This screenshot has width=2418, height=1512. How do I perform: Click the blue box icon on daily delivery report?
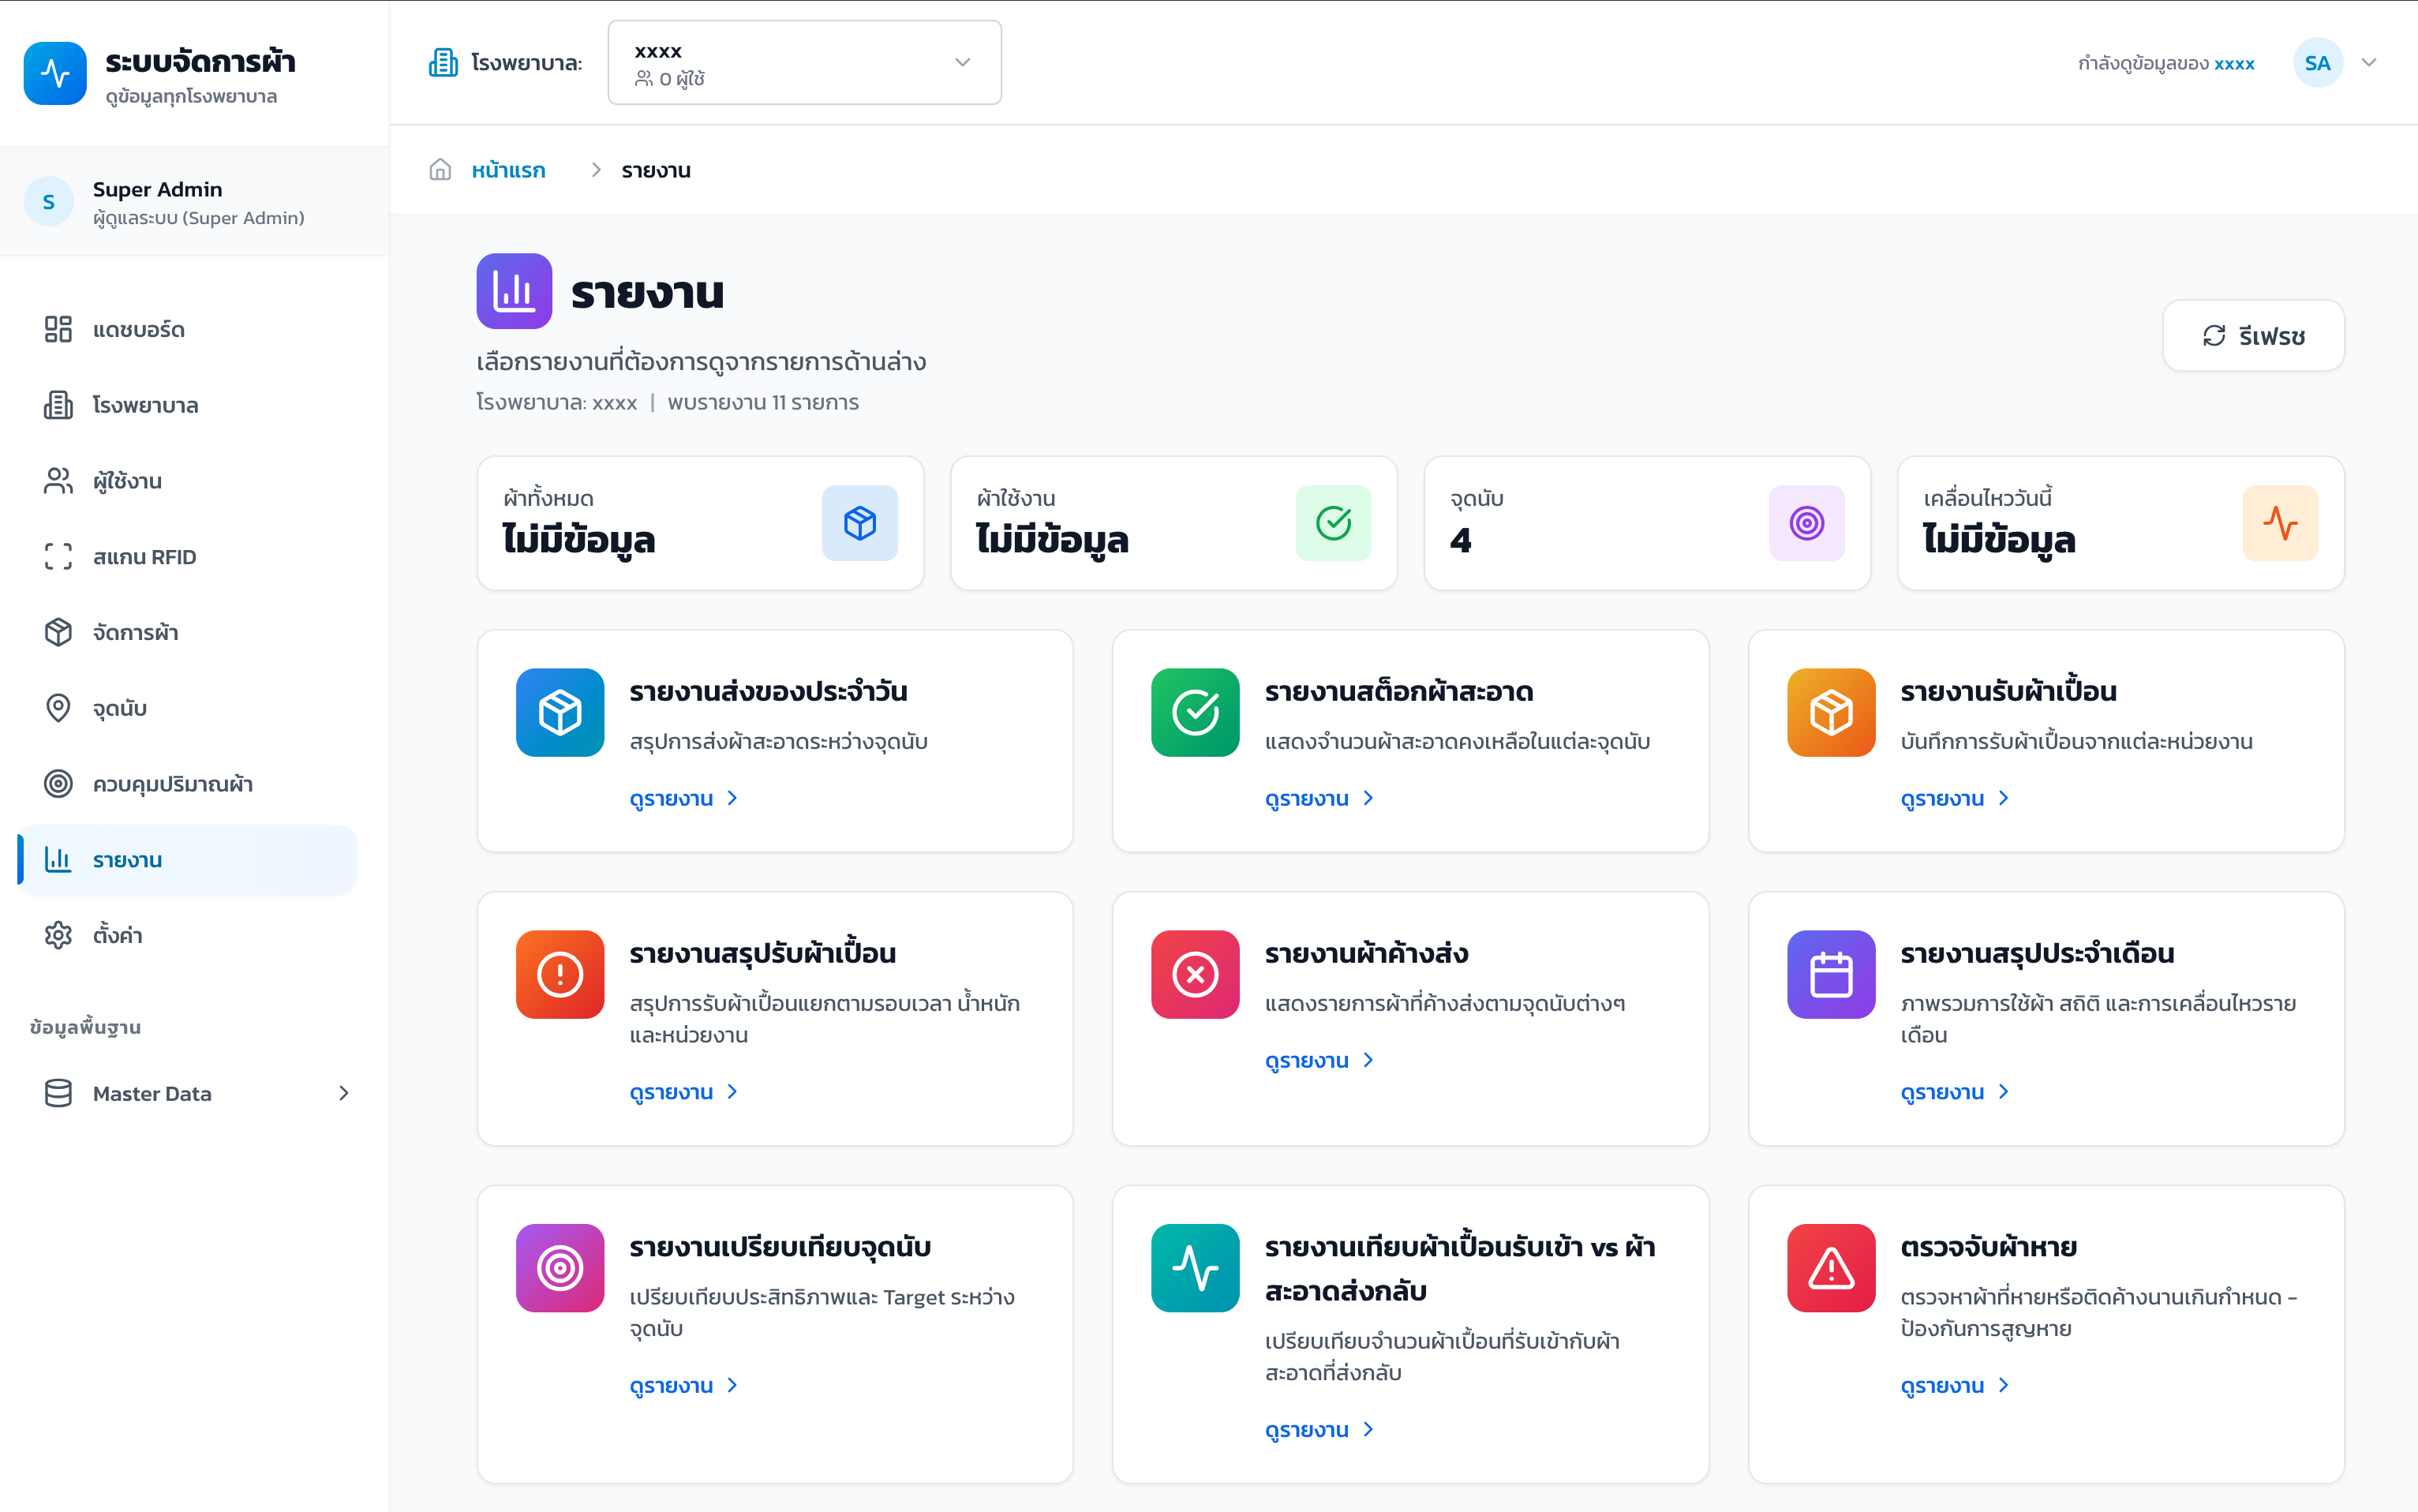point(559,712)
